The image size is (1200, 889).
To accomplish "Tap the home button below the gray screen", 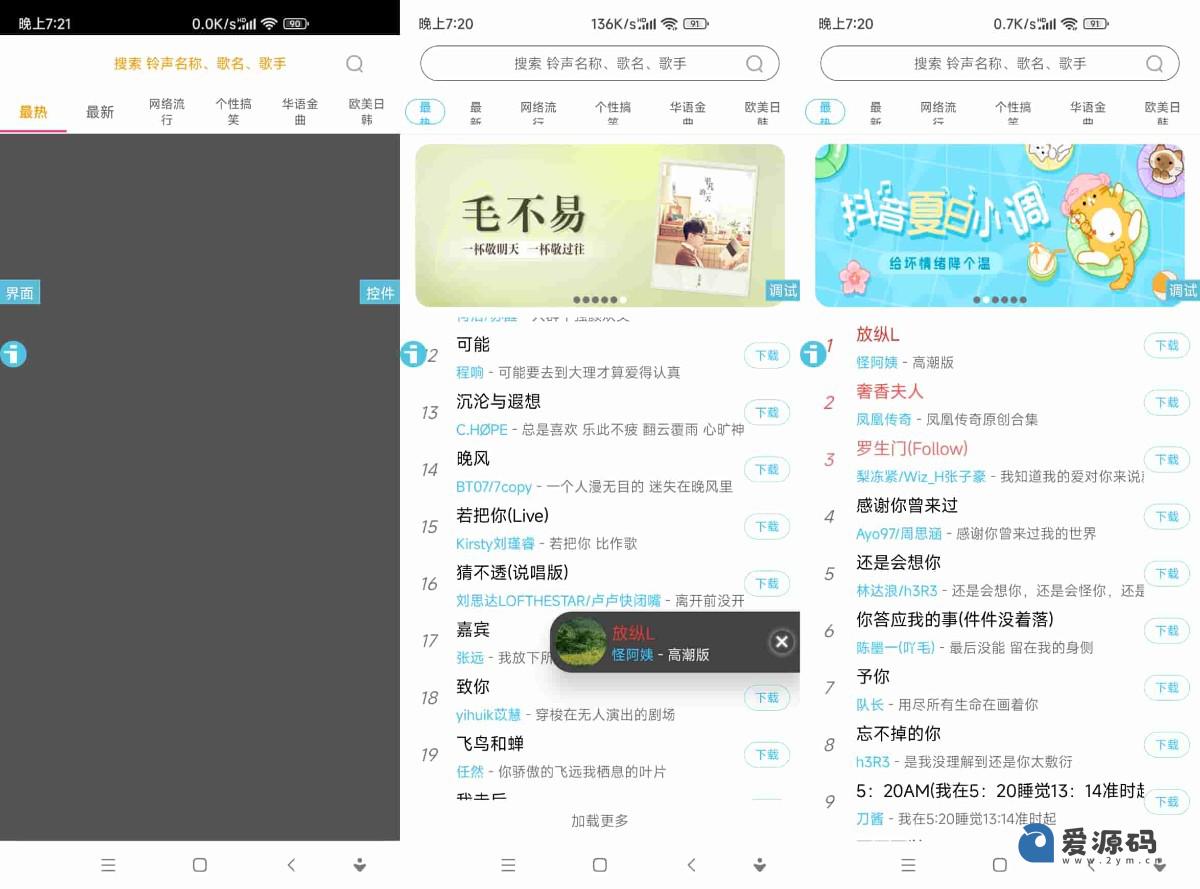I will [200, 865].
